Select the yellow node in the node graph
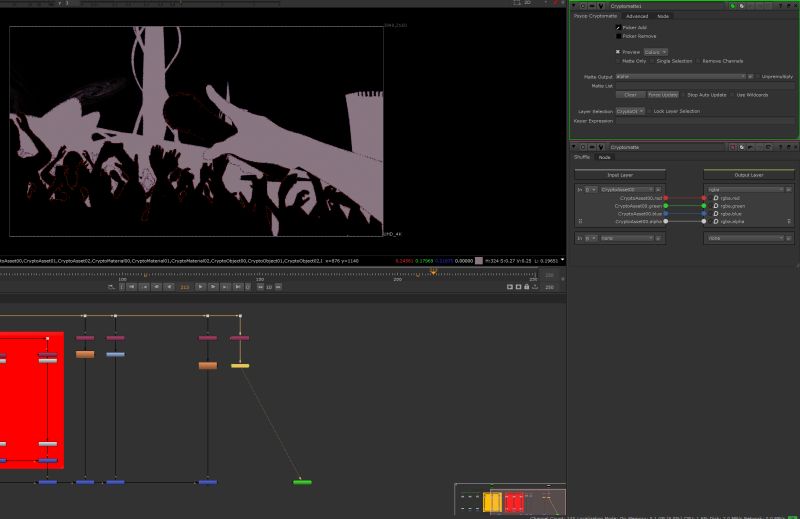The height and width of the screenshot is (519, 800). coord(240,365)
